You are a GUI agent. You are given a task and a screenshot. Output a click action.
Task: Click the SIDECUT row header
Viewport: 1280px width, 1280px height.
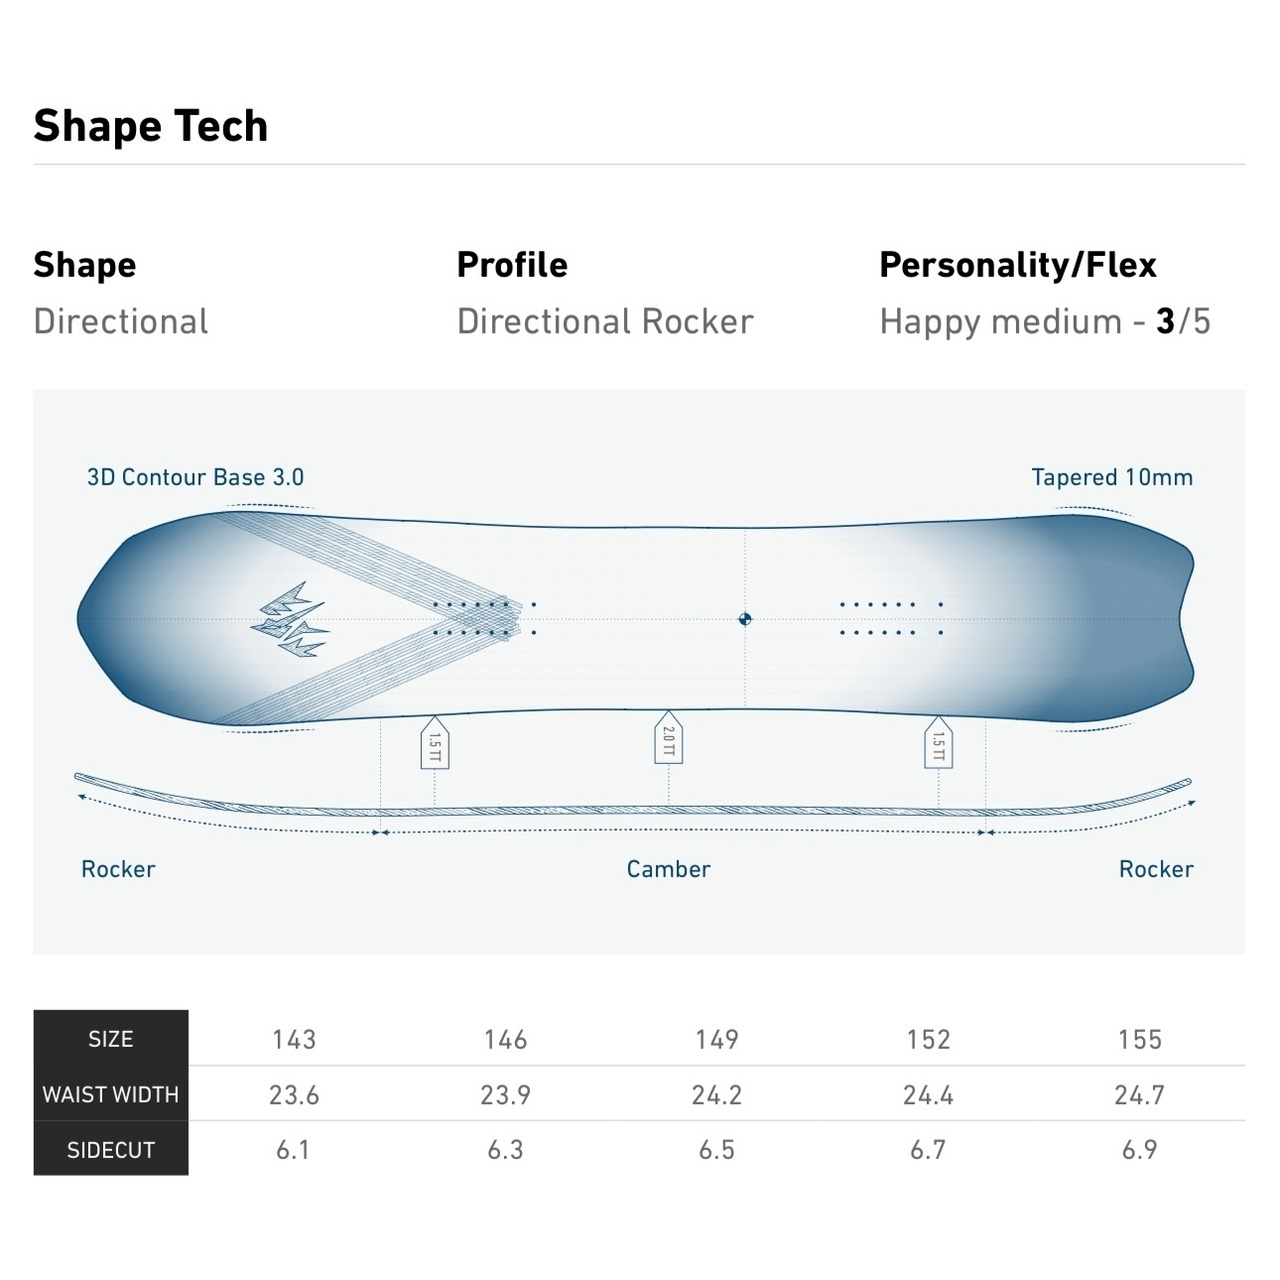(x=111, y=1150)
